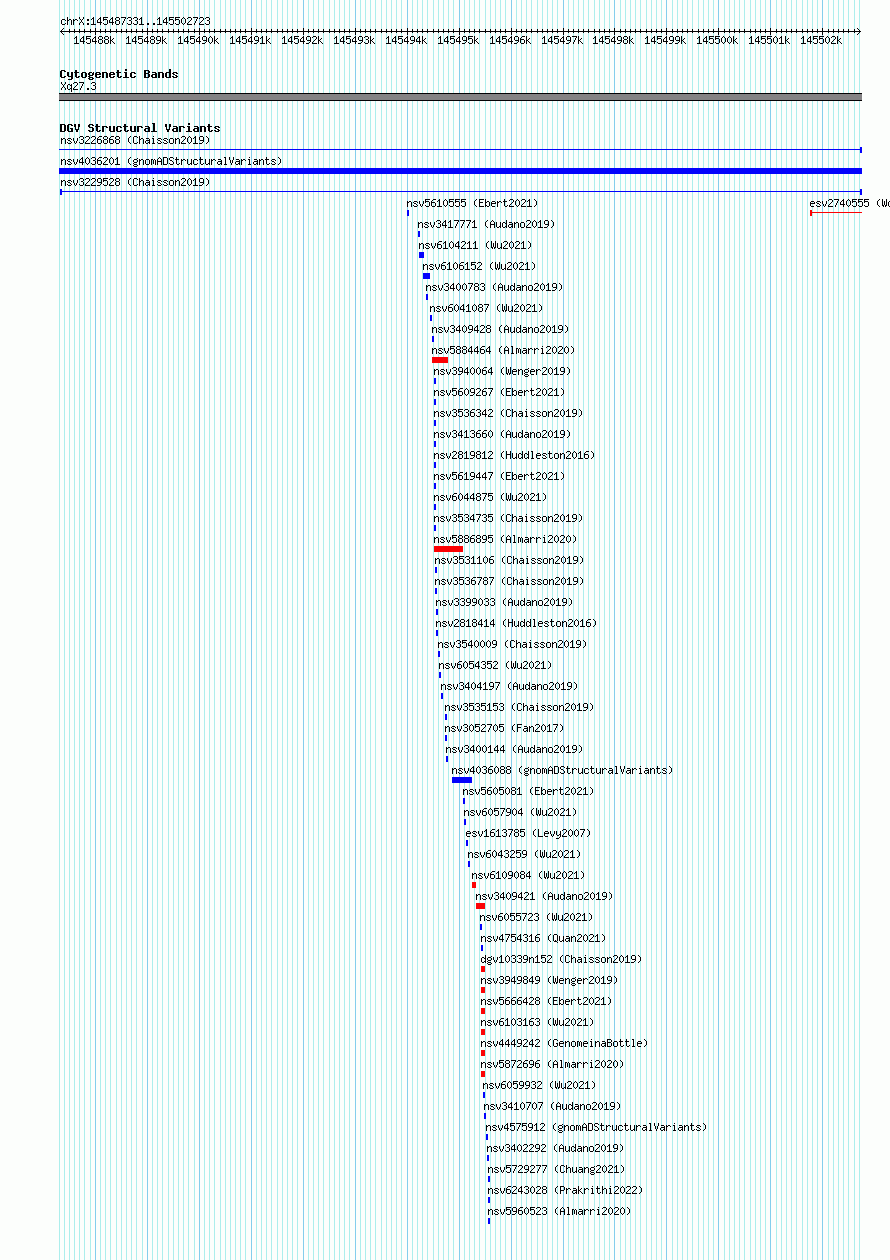Open variant nsv3052705 (Fan2017)
Viewport: 890px width, 1260px height.
[504, 728]
